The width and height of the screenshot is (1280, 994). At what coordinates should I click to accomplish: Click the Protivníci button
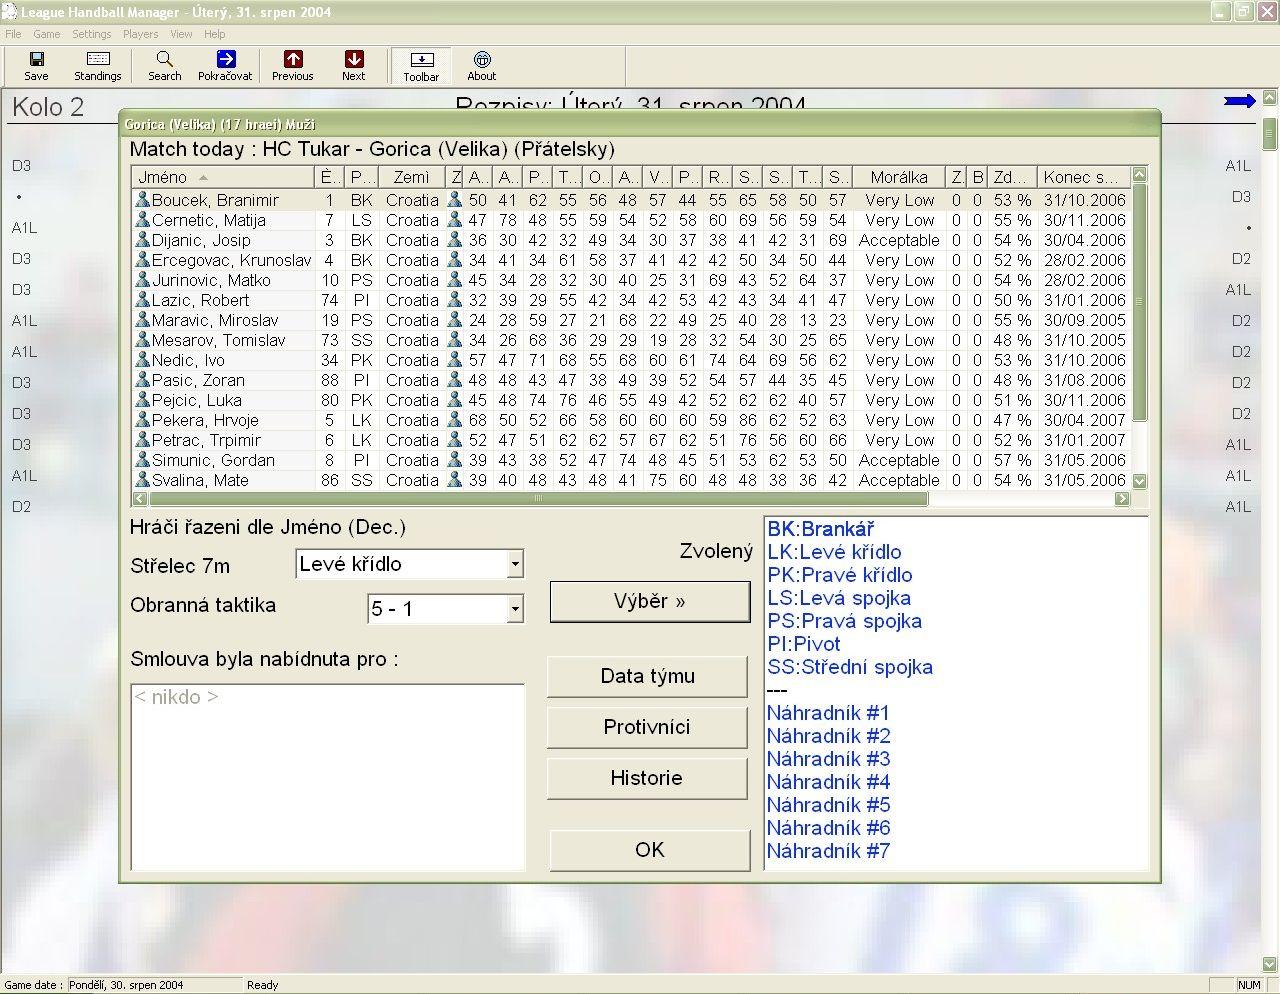pyautogui.click(x=647, y=727)
